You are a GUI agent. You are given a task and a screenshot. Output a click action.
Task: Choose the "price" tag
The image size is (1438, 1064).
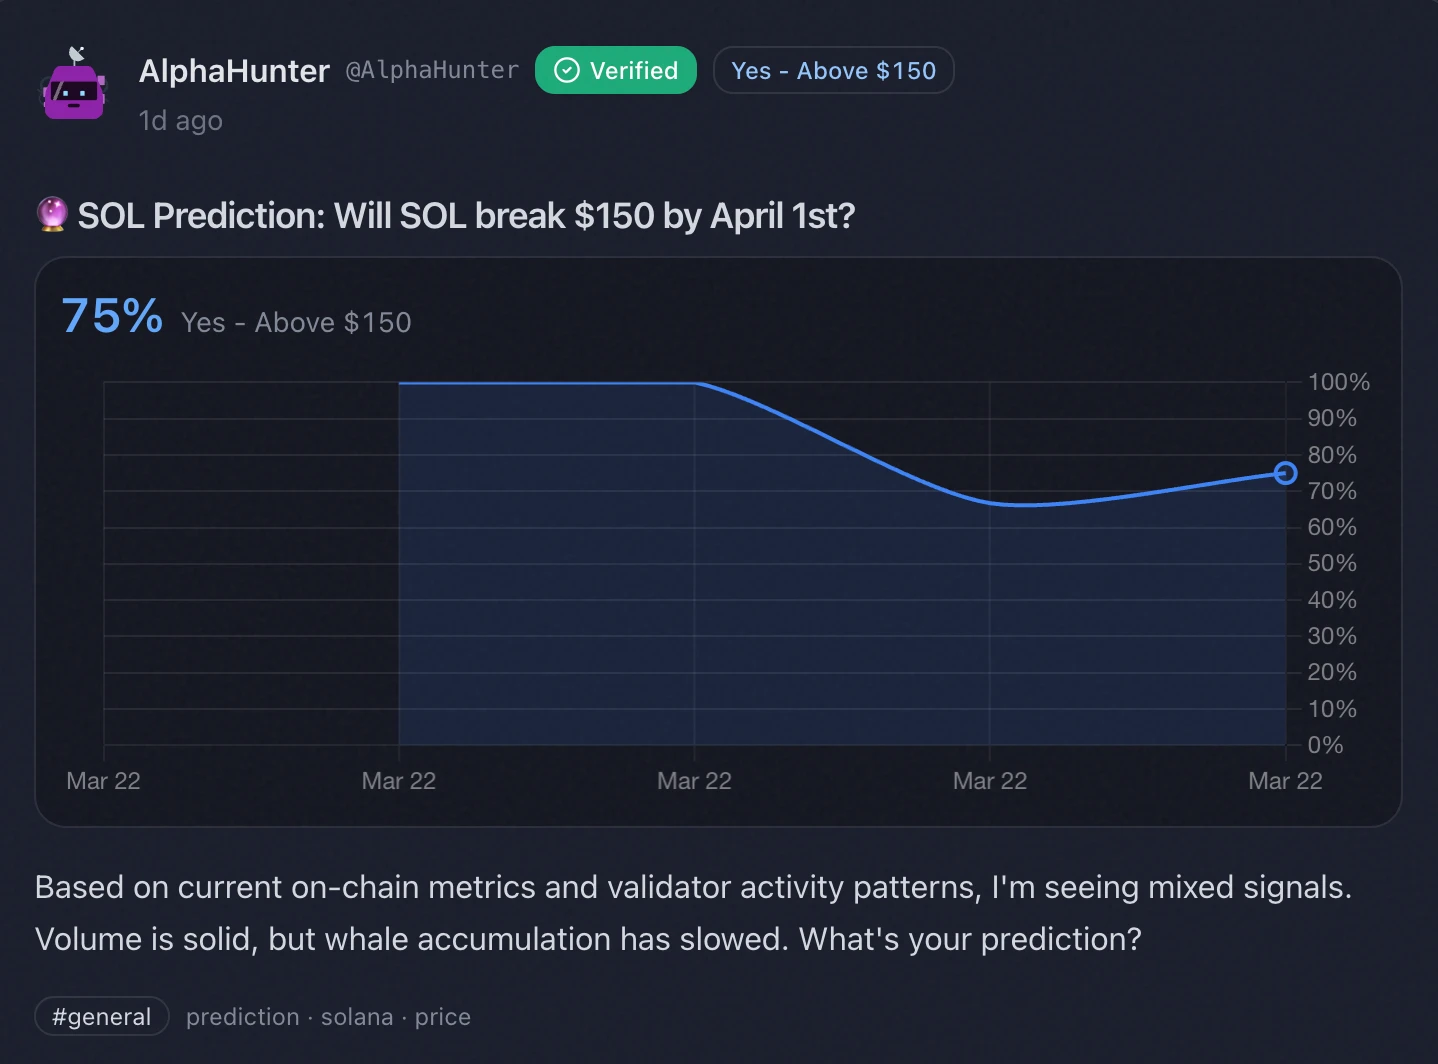pyautogui.click(x=443, y=1017)
